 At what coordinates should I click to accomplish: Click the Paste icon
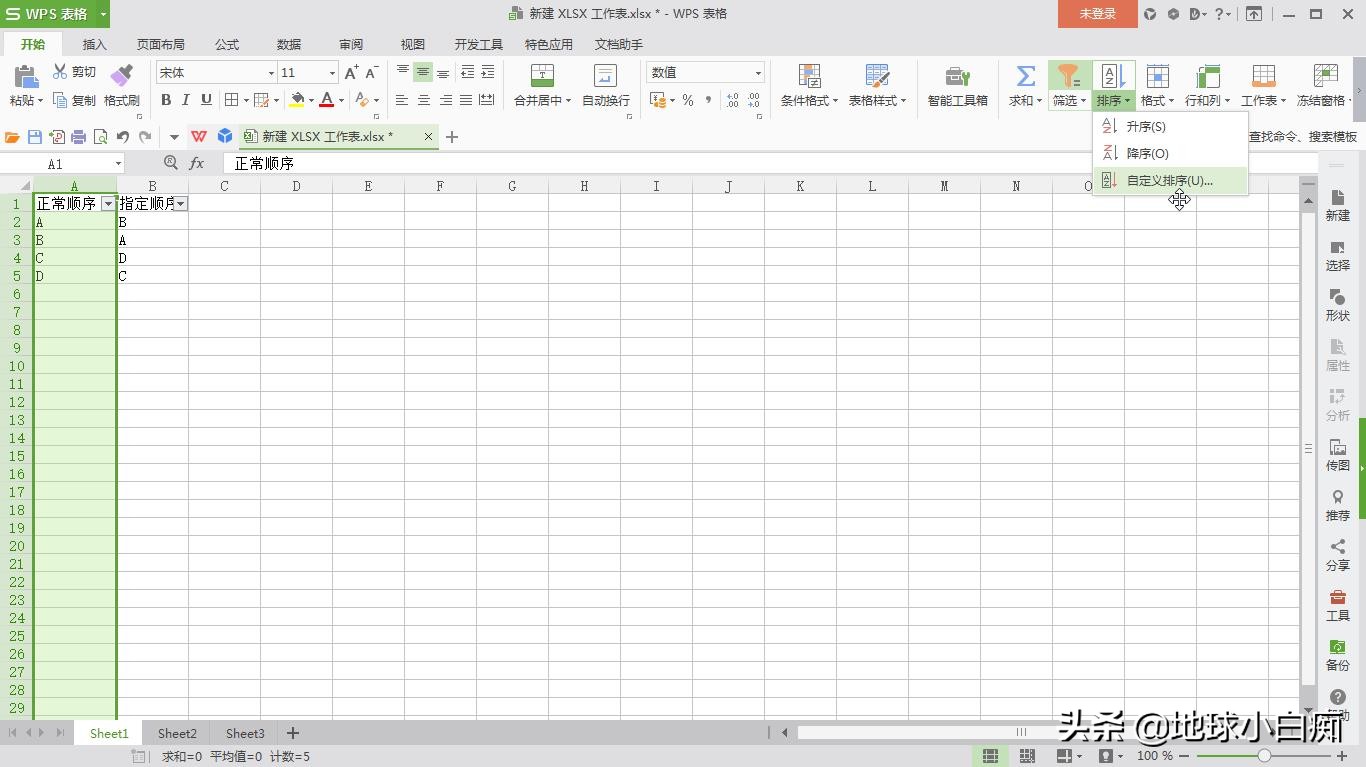pos(25,77)
